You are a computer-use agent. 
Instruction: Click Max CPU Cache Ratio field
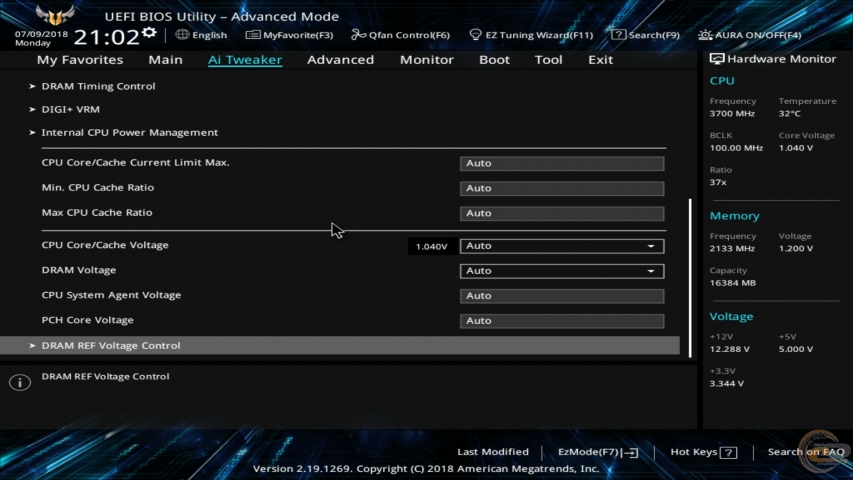tap(561, 213)
